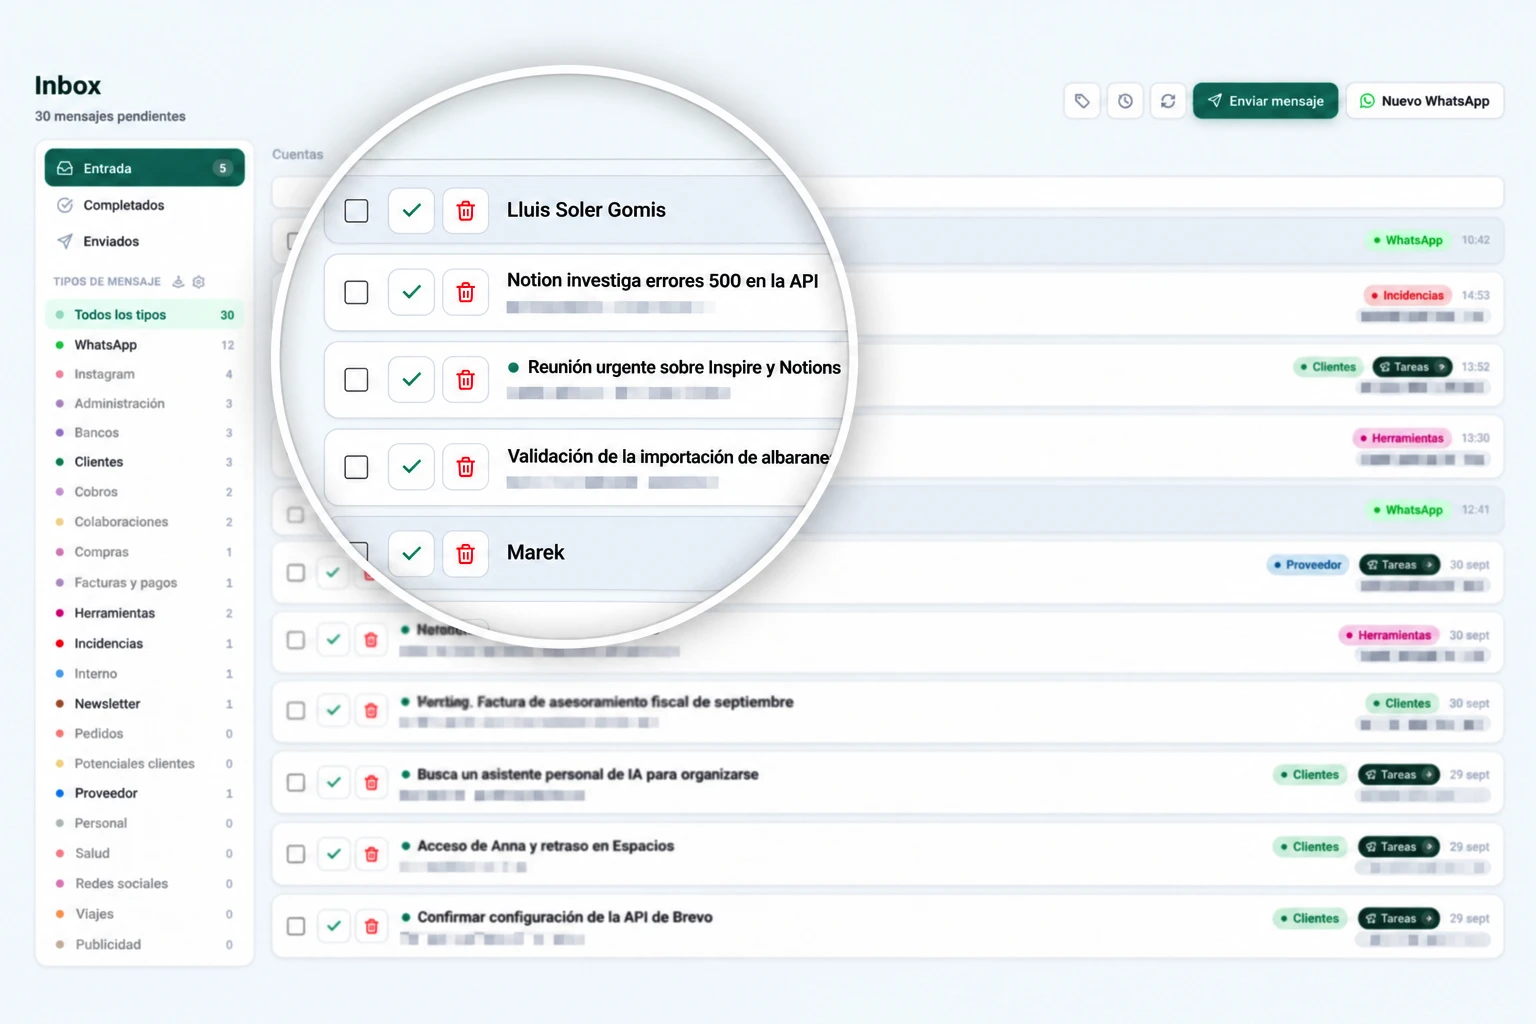Delete the Reunión urgente sobre Inspire message

pyautogui.click(x=466, y=380)
